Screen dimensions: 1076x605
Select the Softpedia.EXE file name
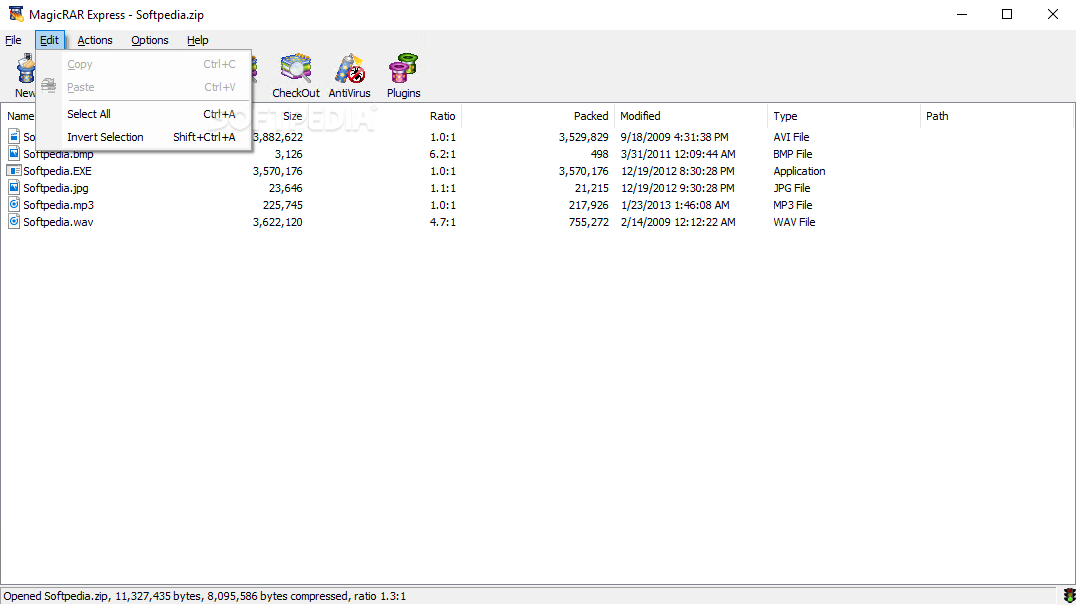pos(57,171)
